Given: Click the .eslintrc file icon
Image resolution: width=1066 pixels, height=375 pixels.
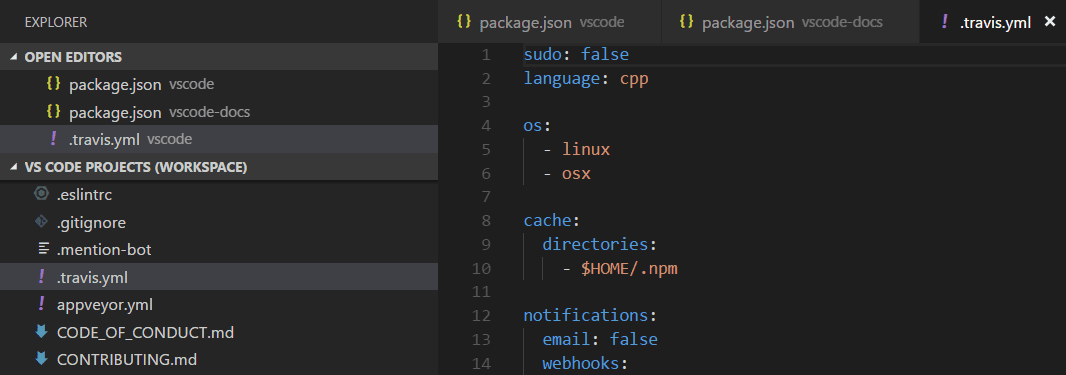Looking at the screenshot, I should tap(41, 194).
